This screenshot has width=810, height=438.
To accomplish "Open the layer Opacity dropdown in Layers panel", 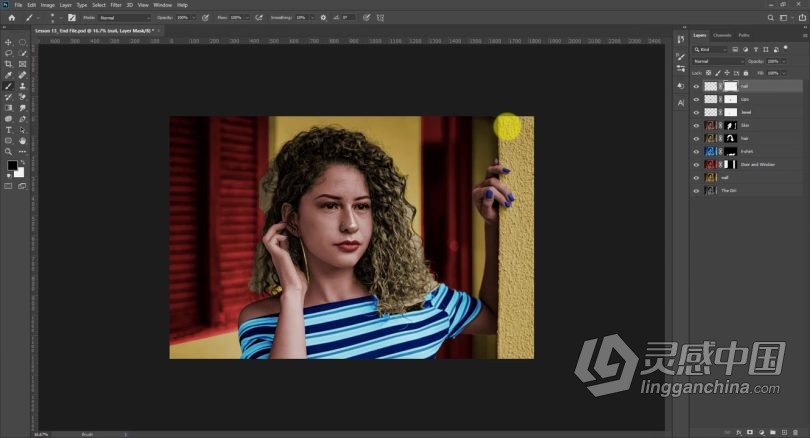I will [x=784, y=61].
